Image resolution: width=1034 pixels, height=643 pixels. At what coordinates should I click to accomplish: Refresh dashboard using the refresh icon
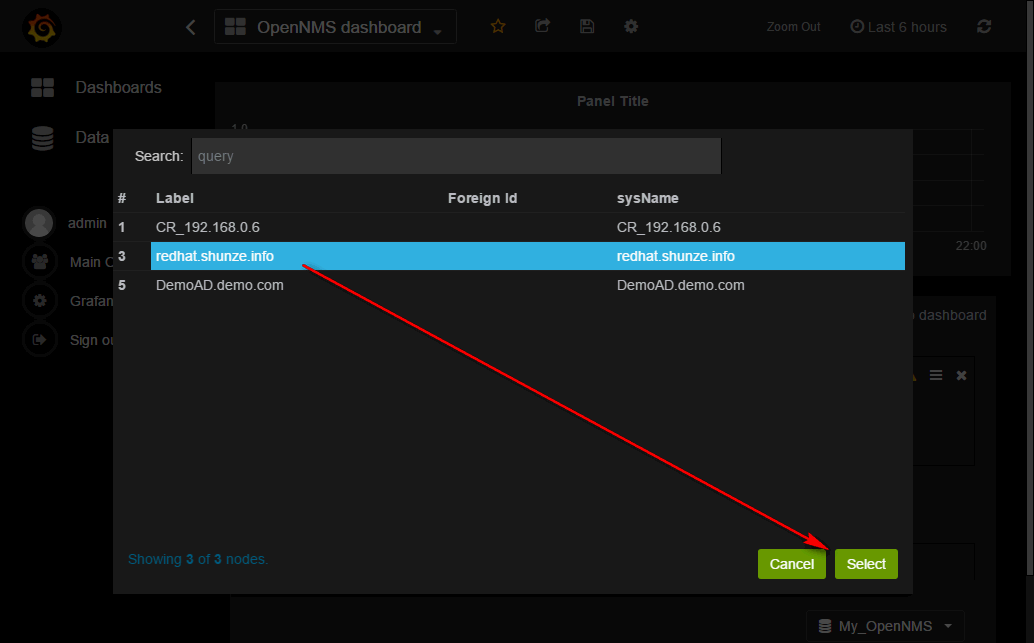984,26
